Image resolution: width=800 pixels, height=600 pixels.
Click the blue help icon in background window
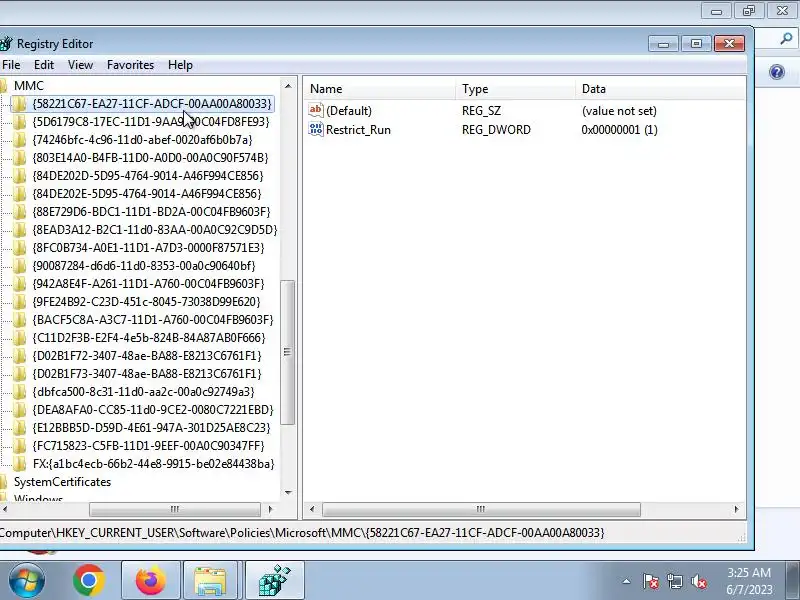pyautogui.click(x=777, y=72)
